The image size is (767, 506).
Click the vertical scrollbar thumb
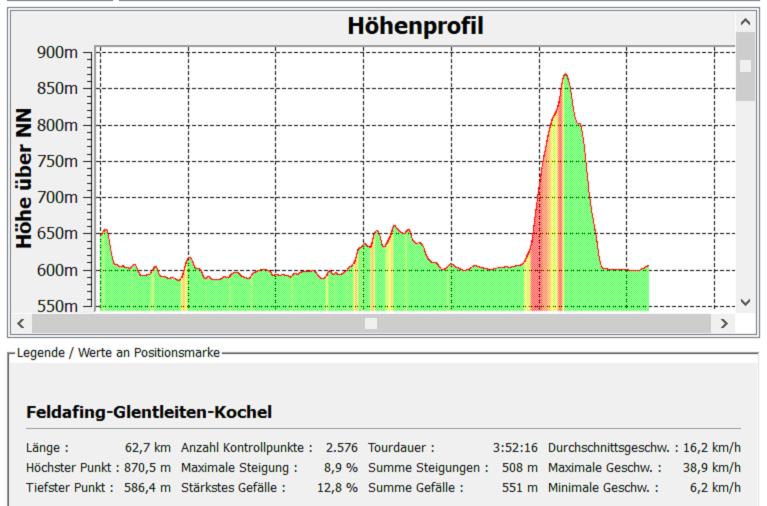[x=745, y=66]
